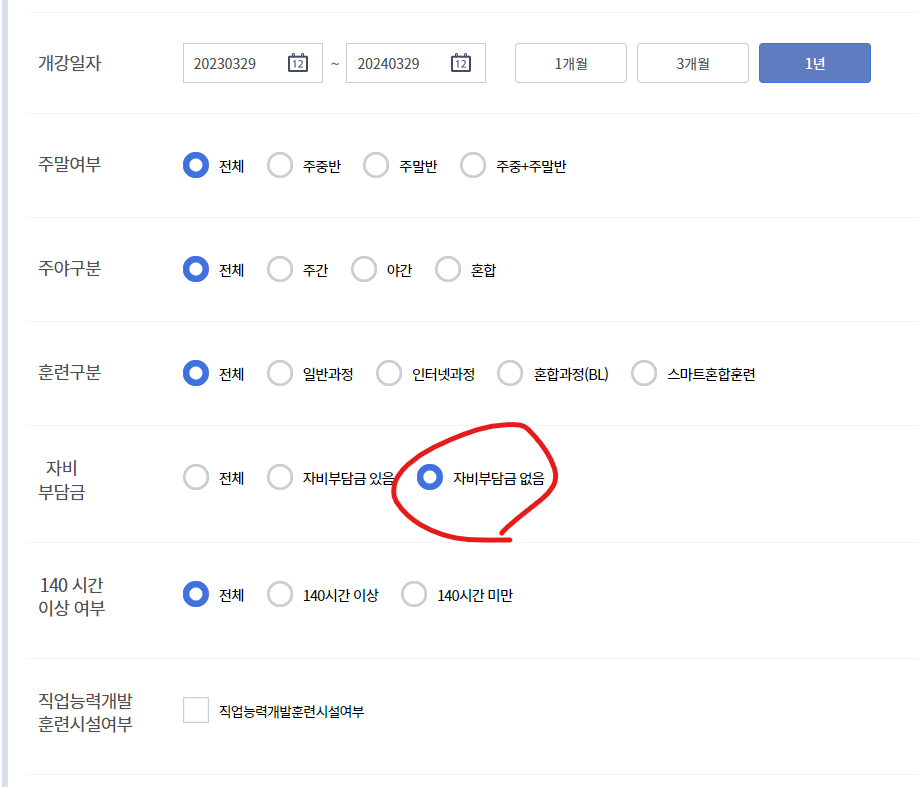The height and width of the screenshot is (787, 919).
Task: Select 140시간 미만 option
Action: coord(414,593)
